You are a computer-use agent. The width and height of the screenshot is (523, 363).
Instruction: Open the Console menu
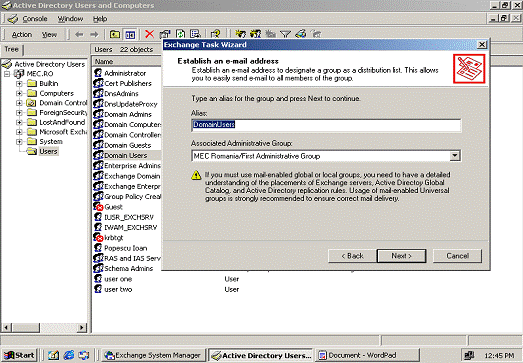(x=35, y=19)
